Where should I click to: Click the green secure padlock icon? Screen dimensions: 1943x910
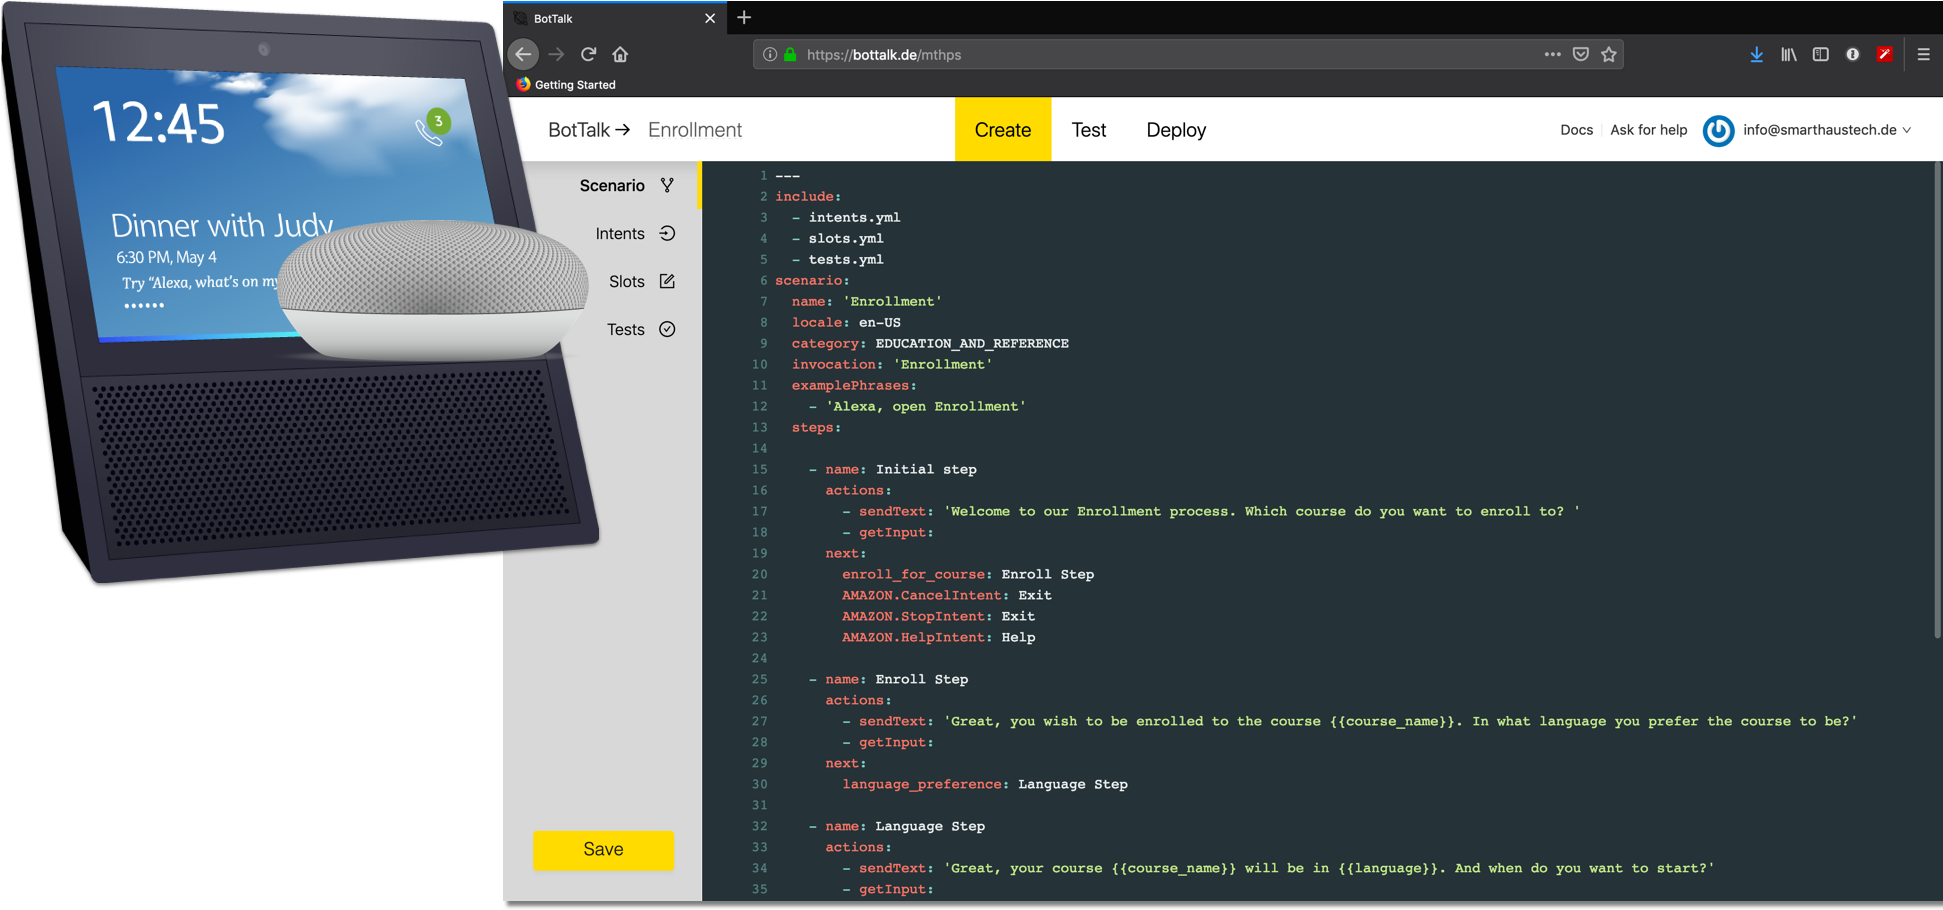click(x=790, y=54)
